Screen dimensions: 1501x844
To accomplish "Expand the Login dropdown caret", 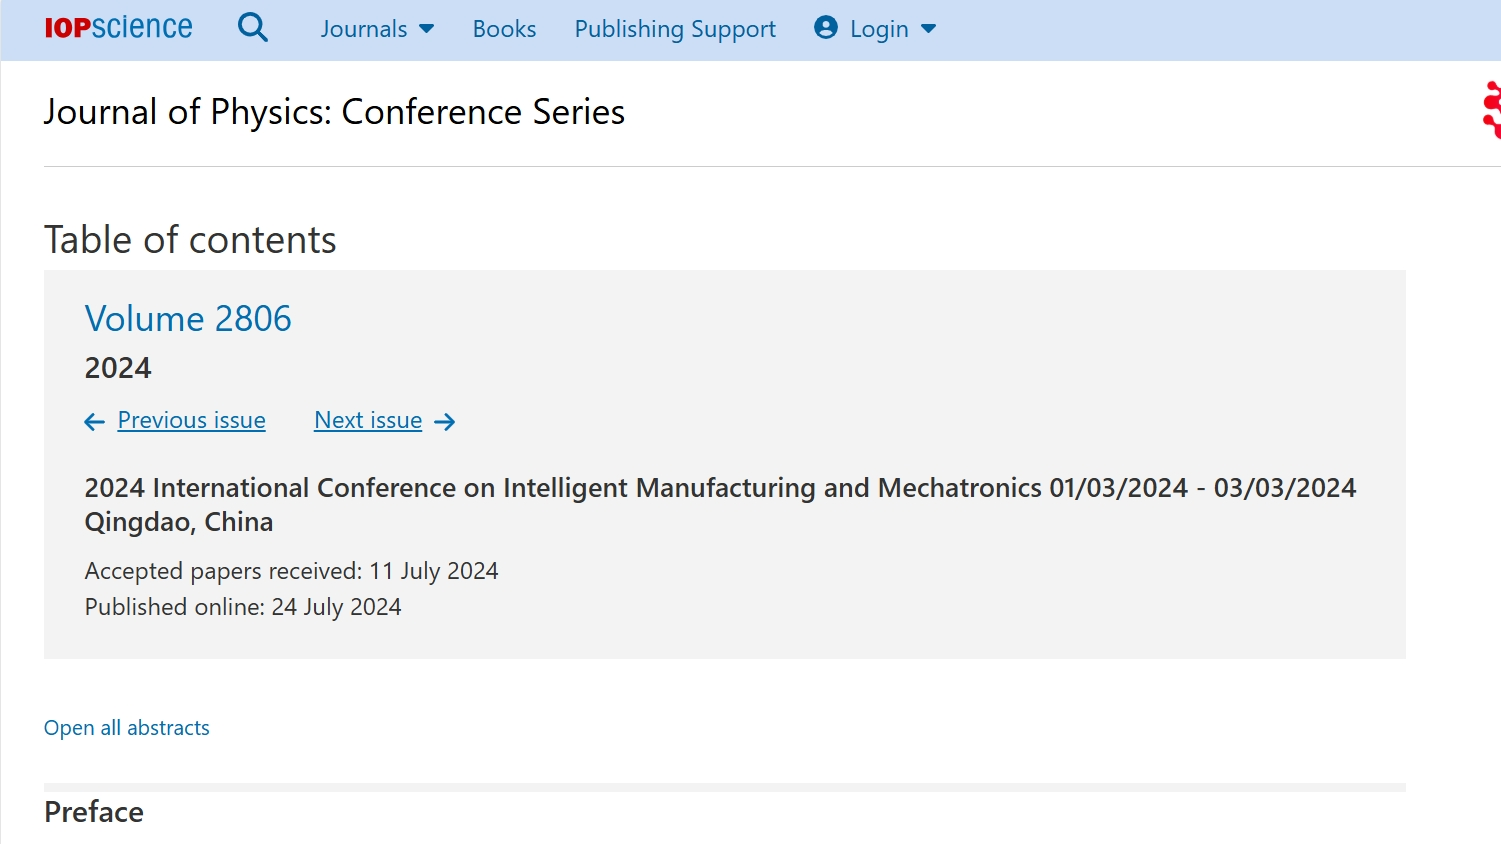I will [x=929, y=29].
